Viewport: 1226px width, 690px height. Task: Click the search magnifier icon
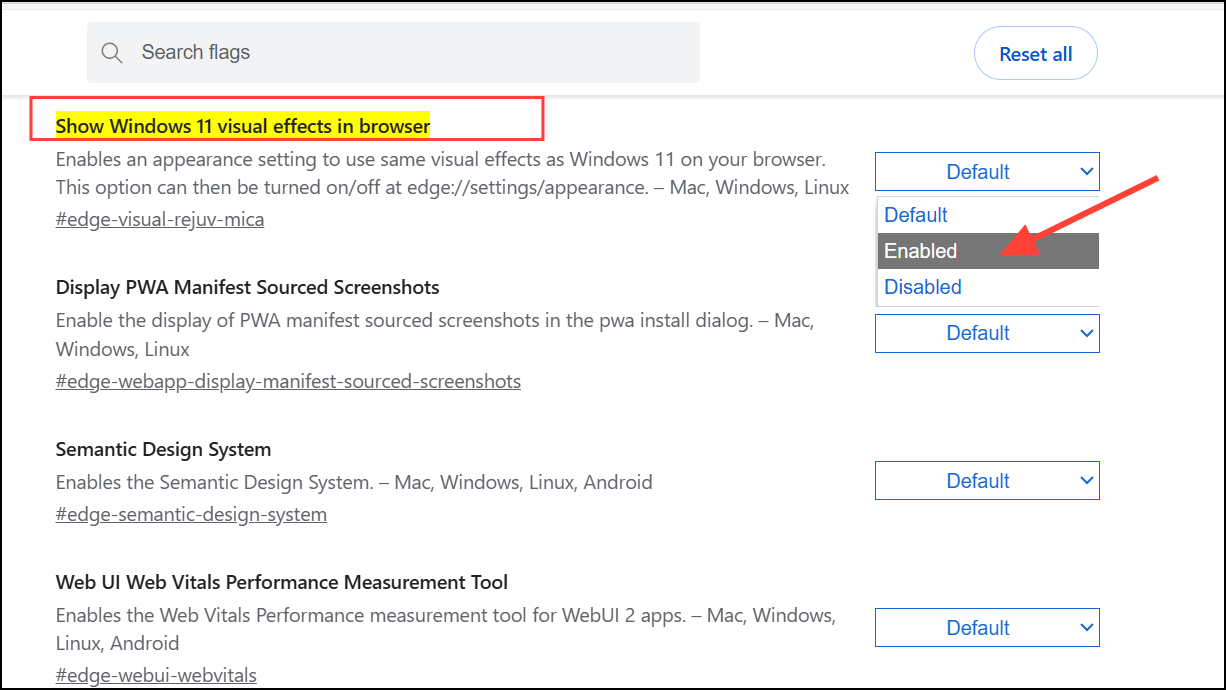(112, 52)
